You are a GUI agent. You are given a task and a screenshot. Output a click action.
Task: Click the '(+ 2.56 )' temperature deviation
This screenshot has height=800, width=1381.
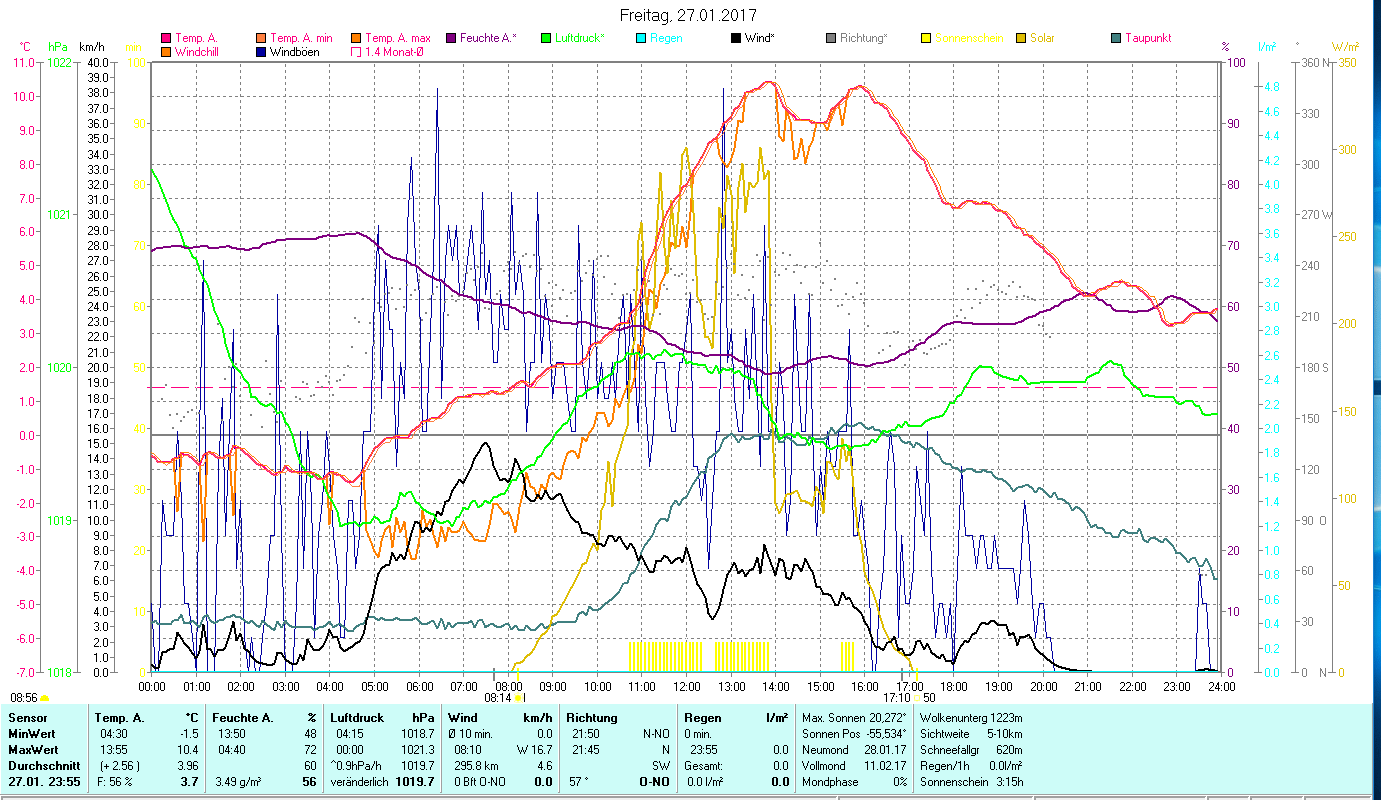click(122, 766)
